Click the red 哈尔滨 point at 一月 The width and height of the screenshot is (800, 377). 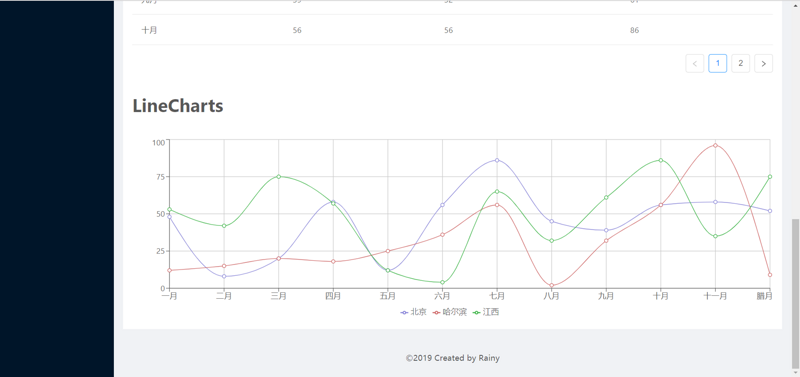[x=169, y=270]
